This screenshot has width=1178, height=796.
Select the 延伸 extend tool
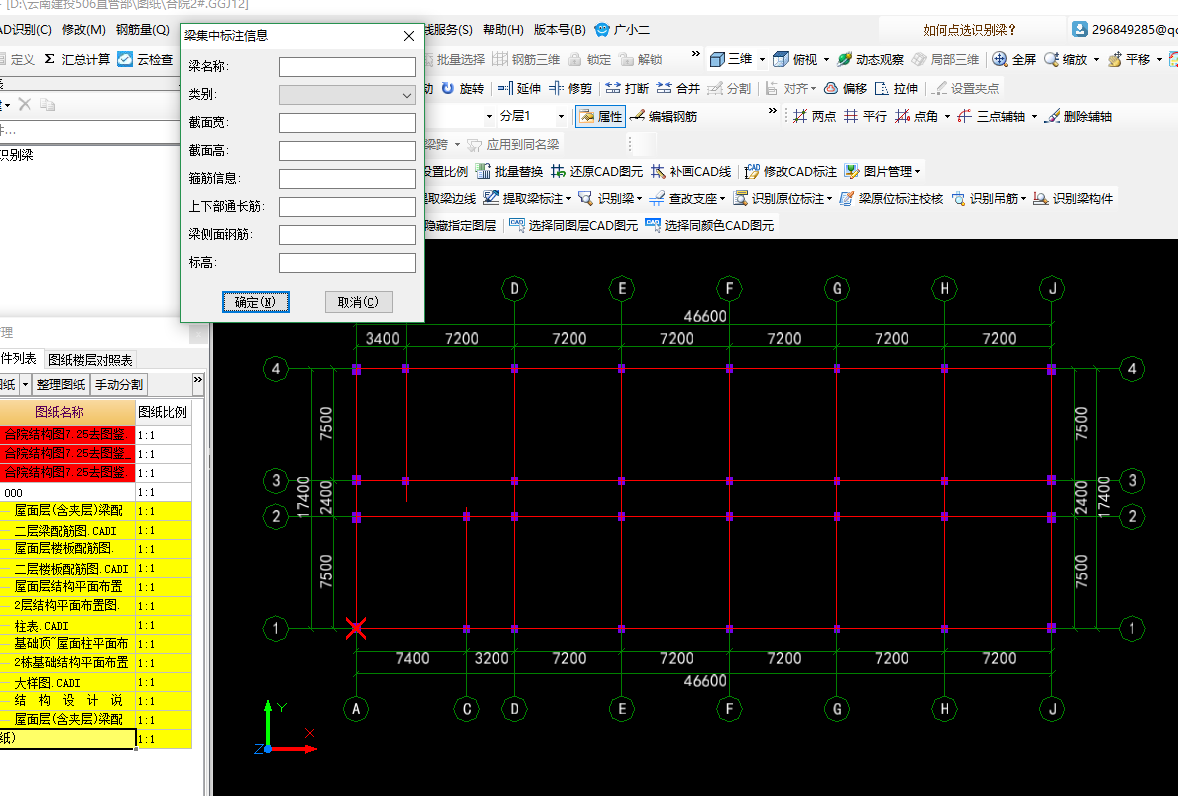pos(519,88)
